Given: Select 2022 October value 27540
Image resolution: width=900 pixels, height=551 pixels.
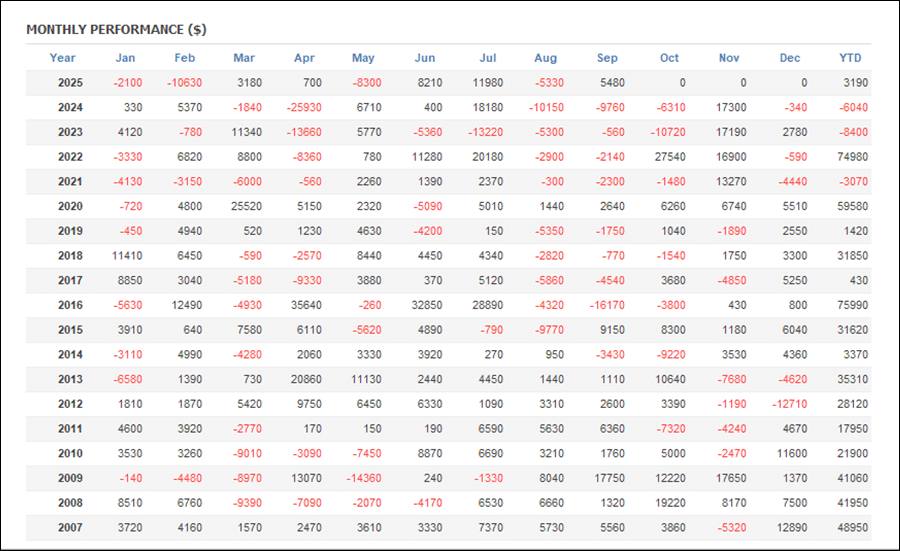Looking at the screenshot, I should click(668, 157).
